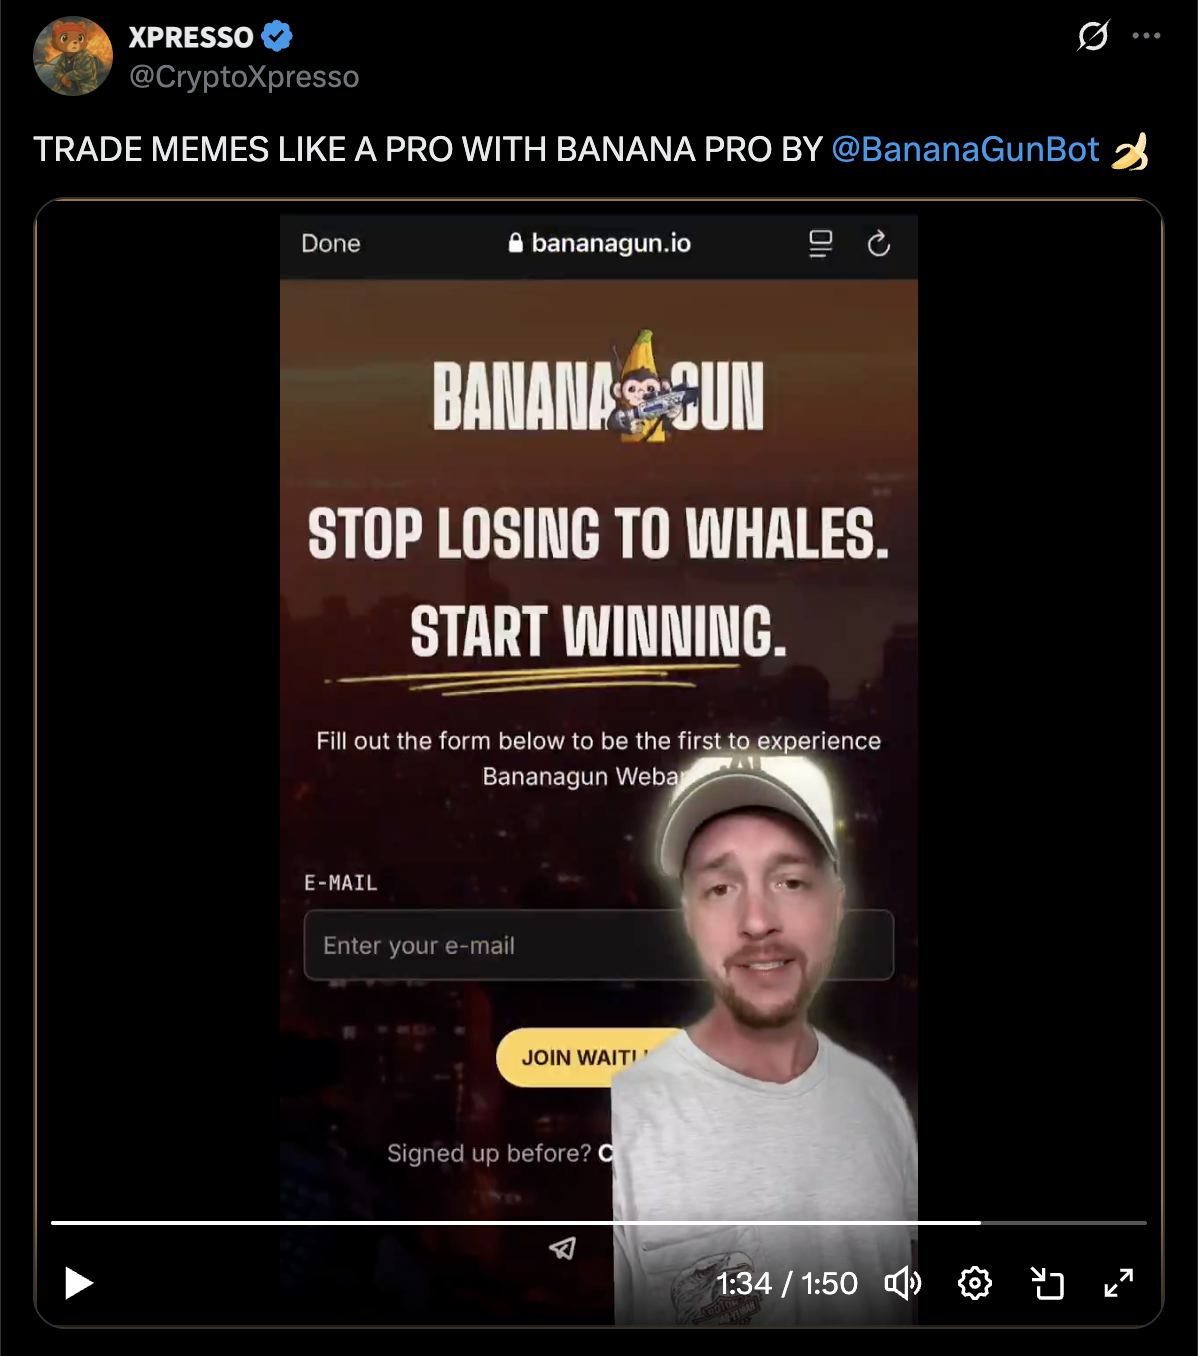This screenshot has width=1198, height=1356.
Task: Seek on the video progress bar
Action: click(598, 1222)
